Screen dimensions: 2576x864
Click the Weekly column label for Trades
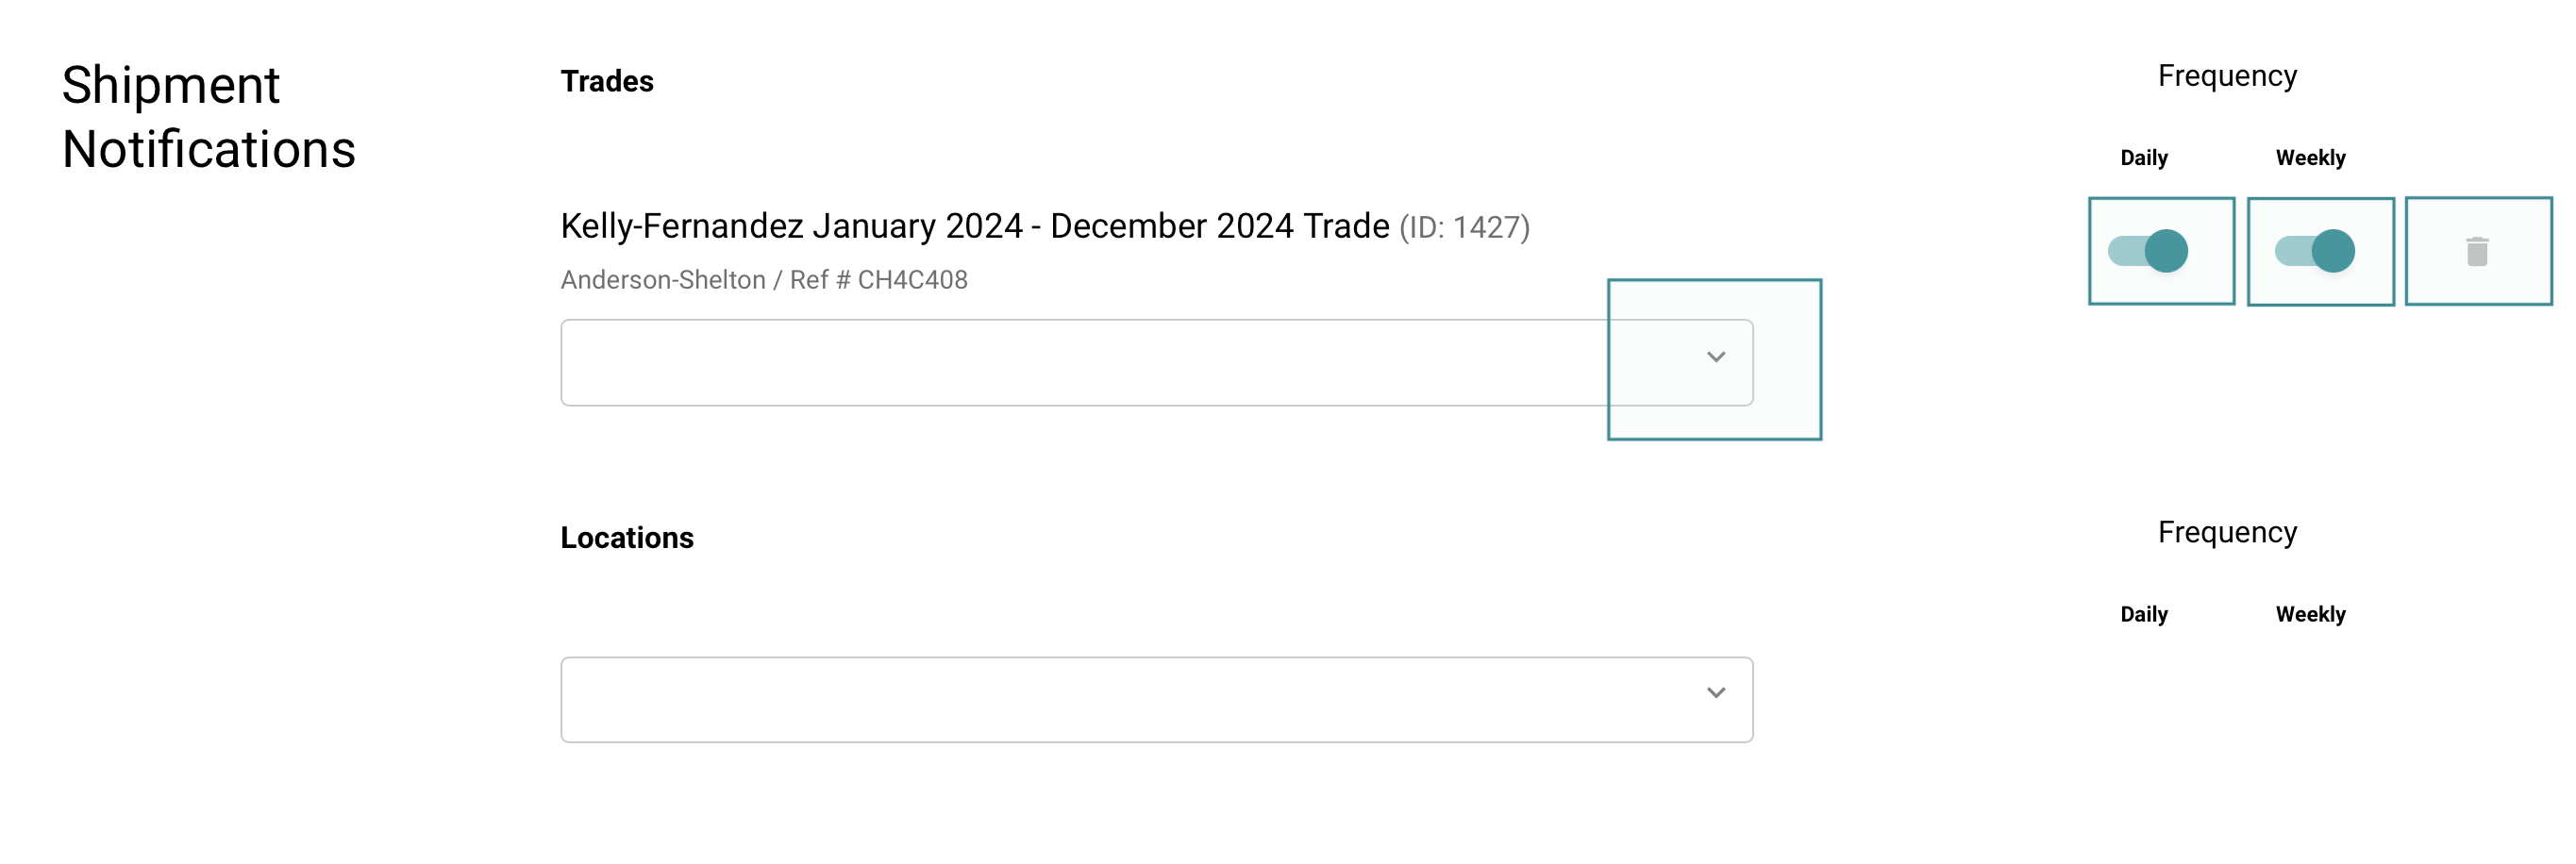tap(2310, 158)
